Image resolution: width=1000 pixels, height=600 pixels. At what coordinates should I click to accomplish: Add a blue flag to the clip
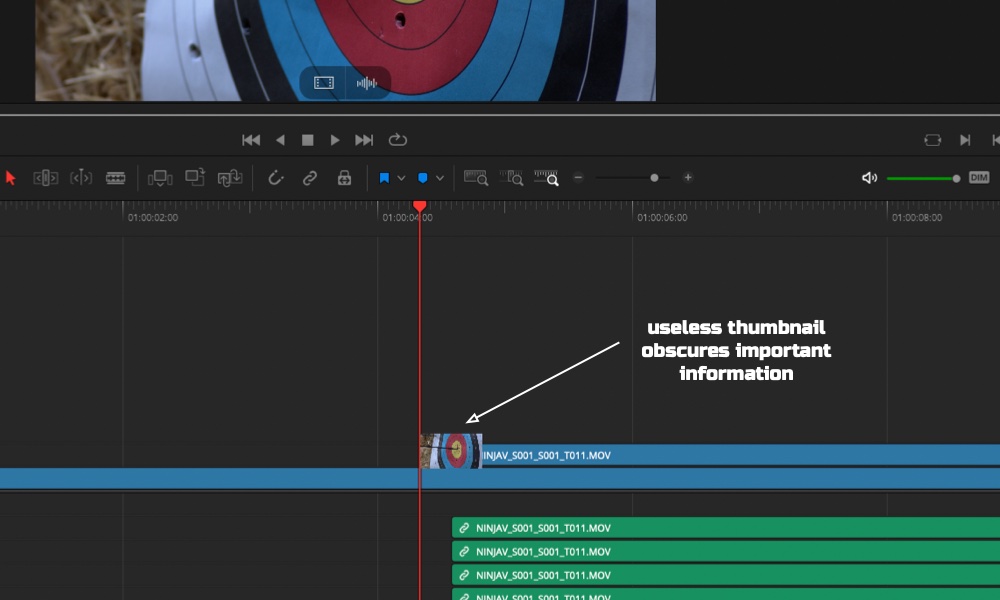click(x=384, y=178)
